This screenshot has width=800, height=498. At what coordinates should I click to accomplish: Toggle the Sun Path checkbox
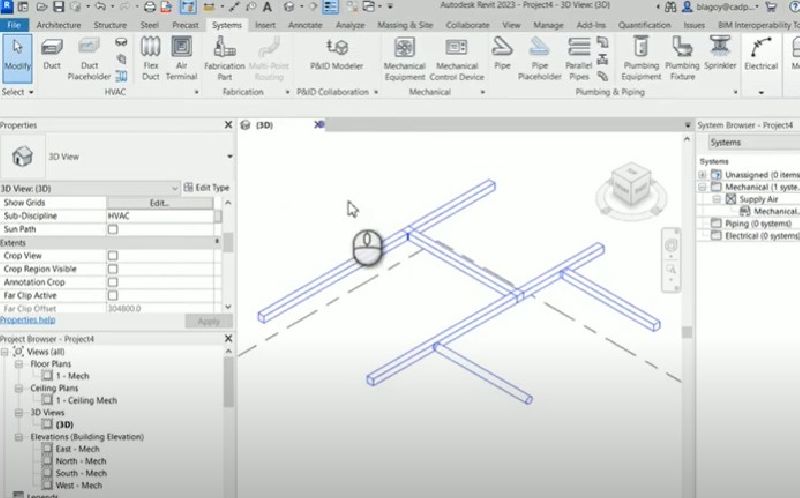pyautogui.click(x=112, y=230)
